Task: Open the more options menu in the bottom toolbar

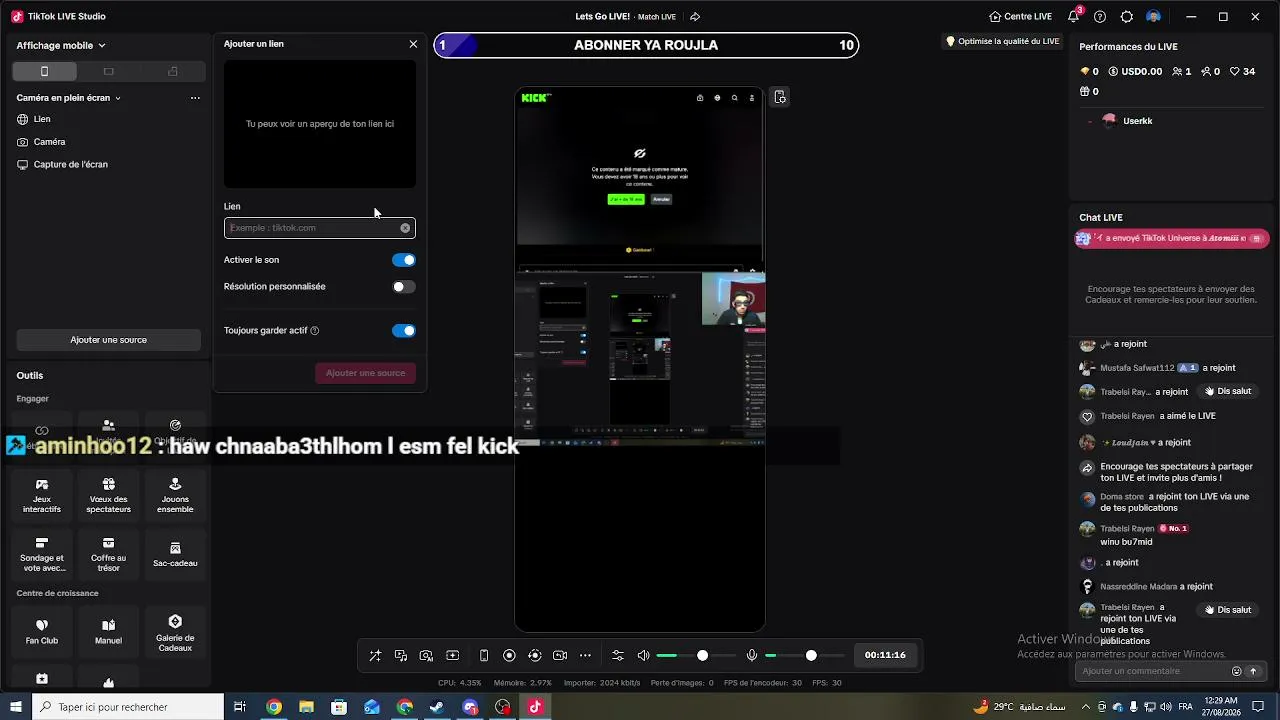Action: [586, 656]
